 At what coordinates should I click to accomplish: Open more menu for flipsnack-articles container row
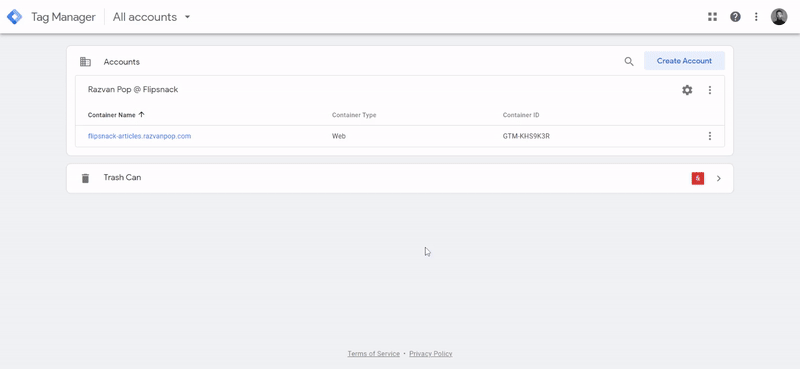pos(710,136)
